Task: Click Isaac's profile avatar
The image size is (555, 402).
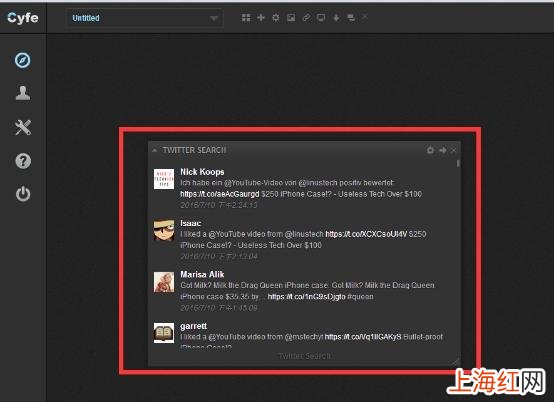Action: coord(164,230)
